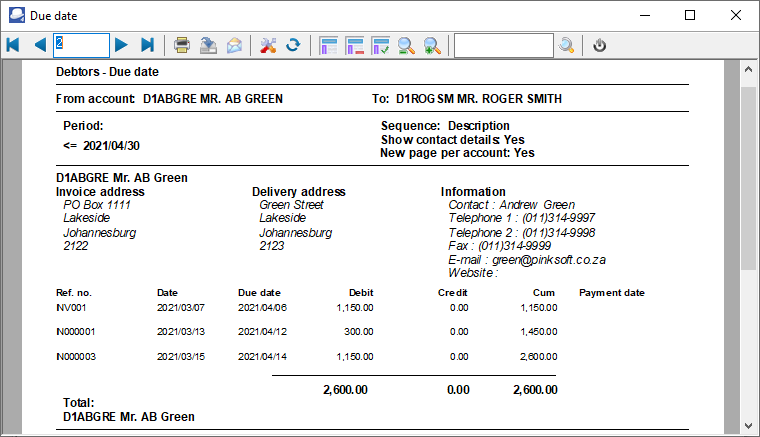
Task: Close report with the power icon
Action: [600, 45]
